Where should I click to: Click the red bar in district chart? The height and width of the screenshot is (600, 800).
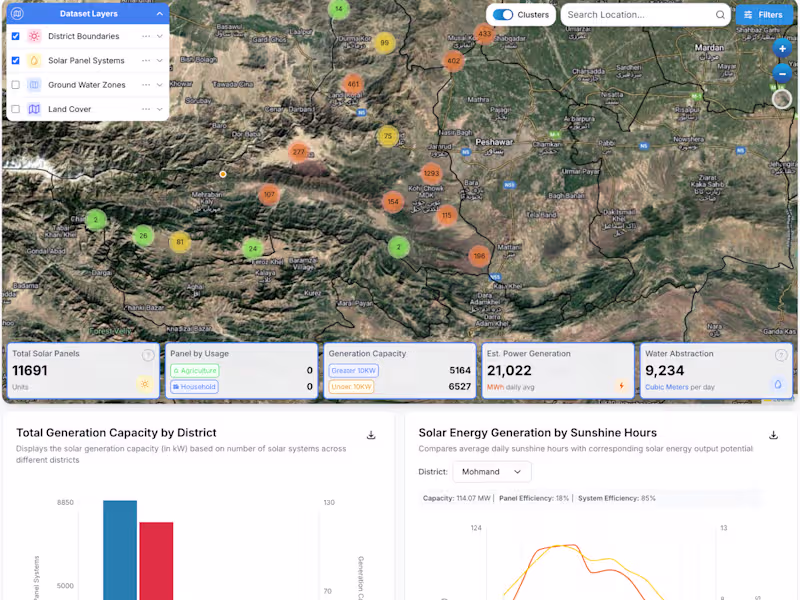156,561
